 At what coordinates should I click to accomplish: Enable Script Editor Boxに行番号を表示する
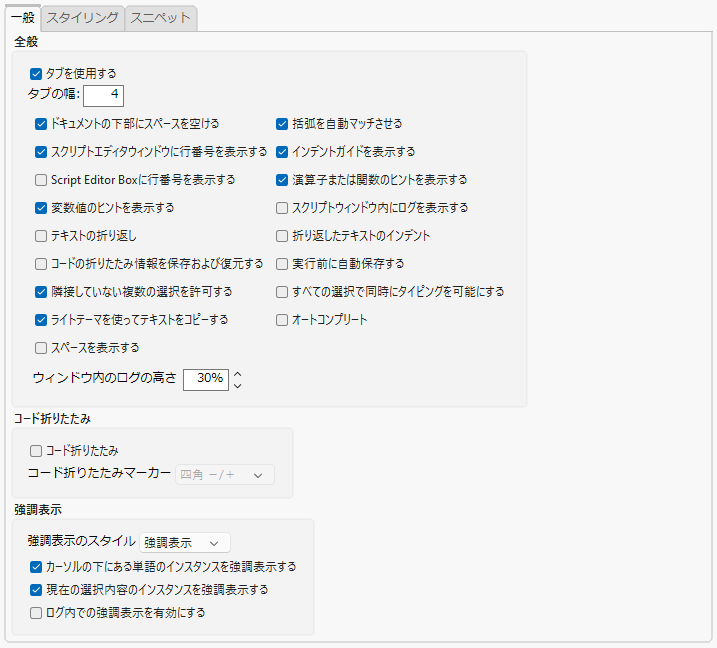41,180
